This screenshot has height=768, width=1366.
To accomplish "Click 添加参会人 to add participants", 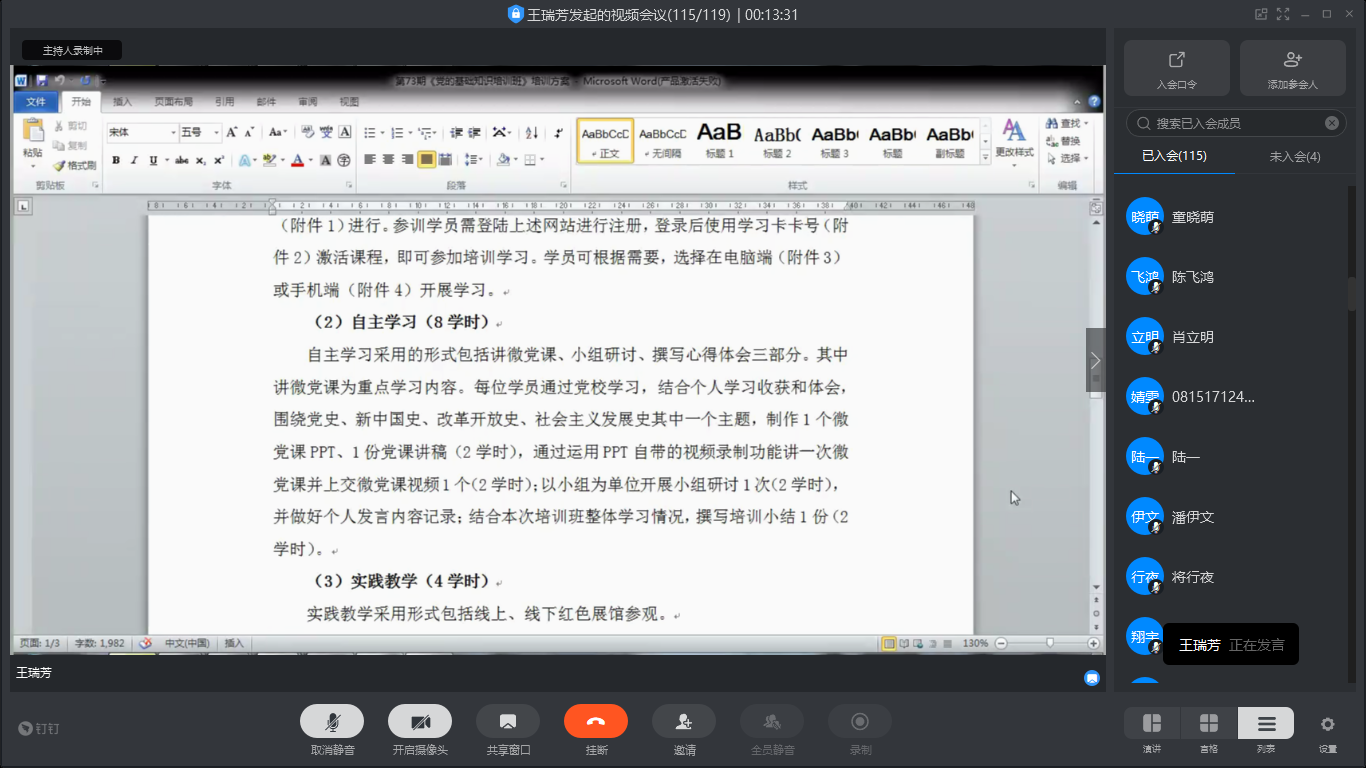I will click(1292, 68).
